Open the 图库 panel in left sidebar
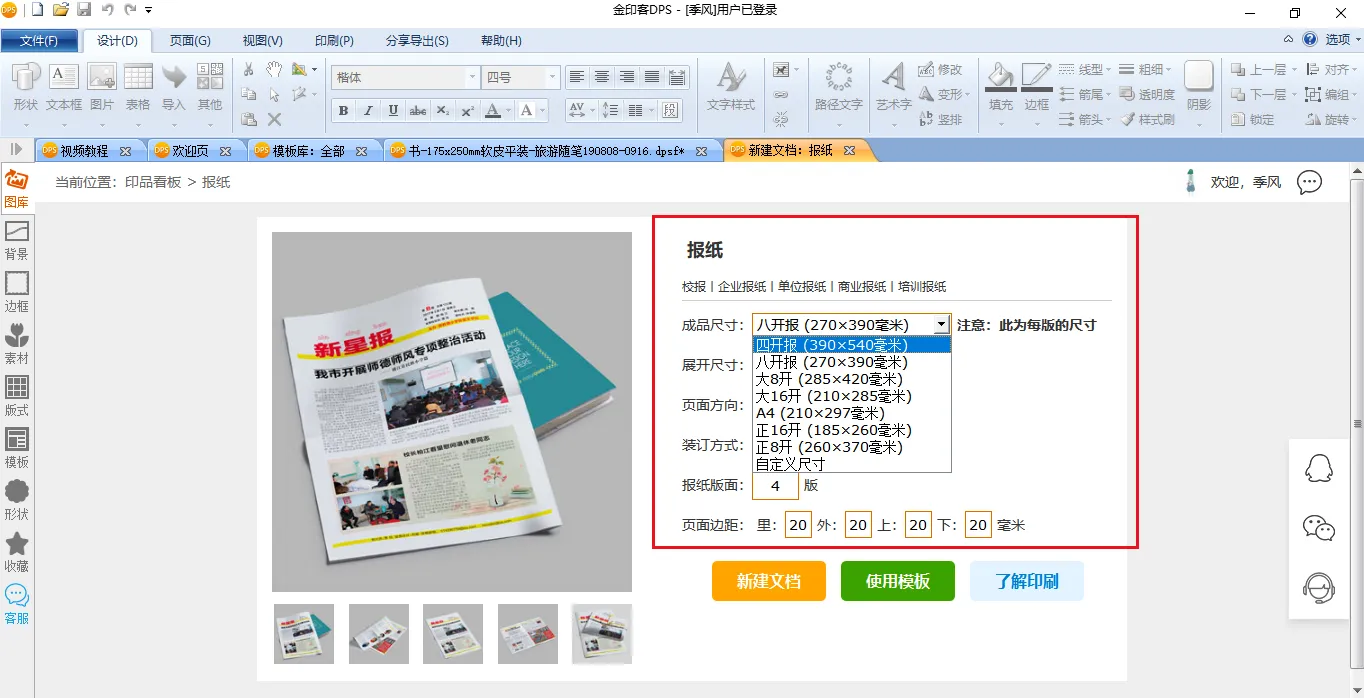The image size is (1364, 698). [x=16, y=187]
